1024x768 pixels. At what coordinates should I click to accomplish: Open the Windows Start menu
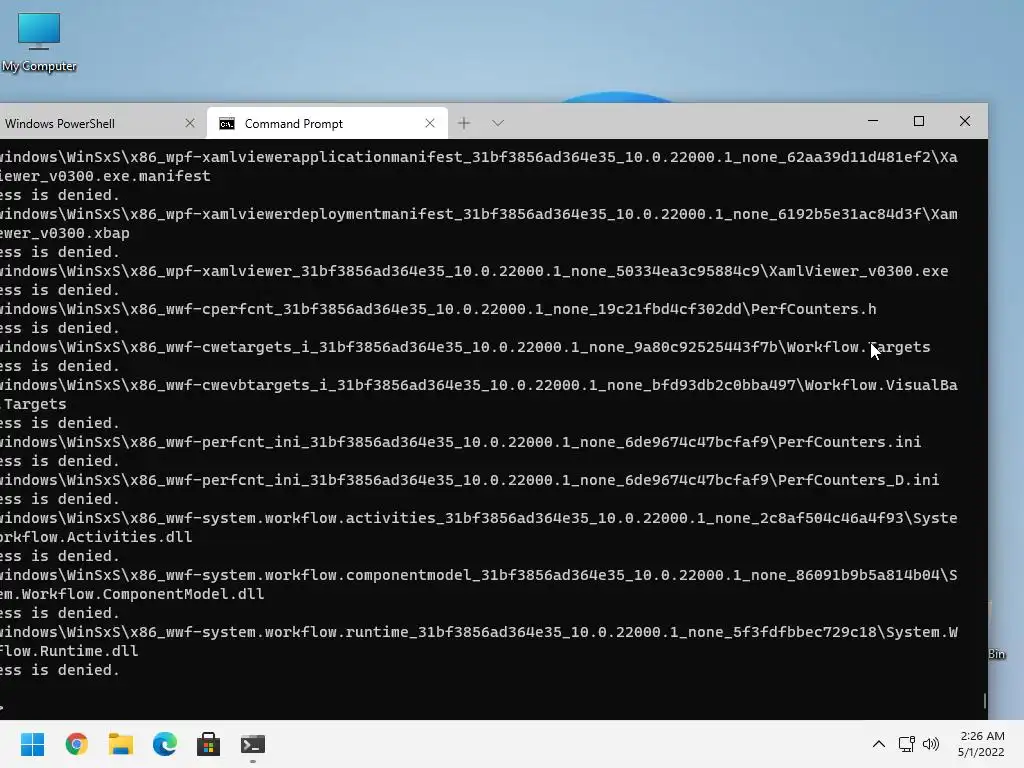coord(32,744)
